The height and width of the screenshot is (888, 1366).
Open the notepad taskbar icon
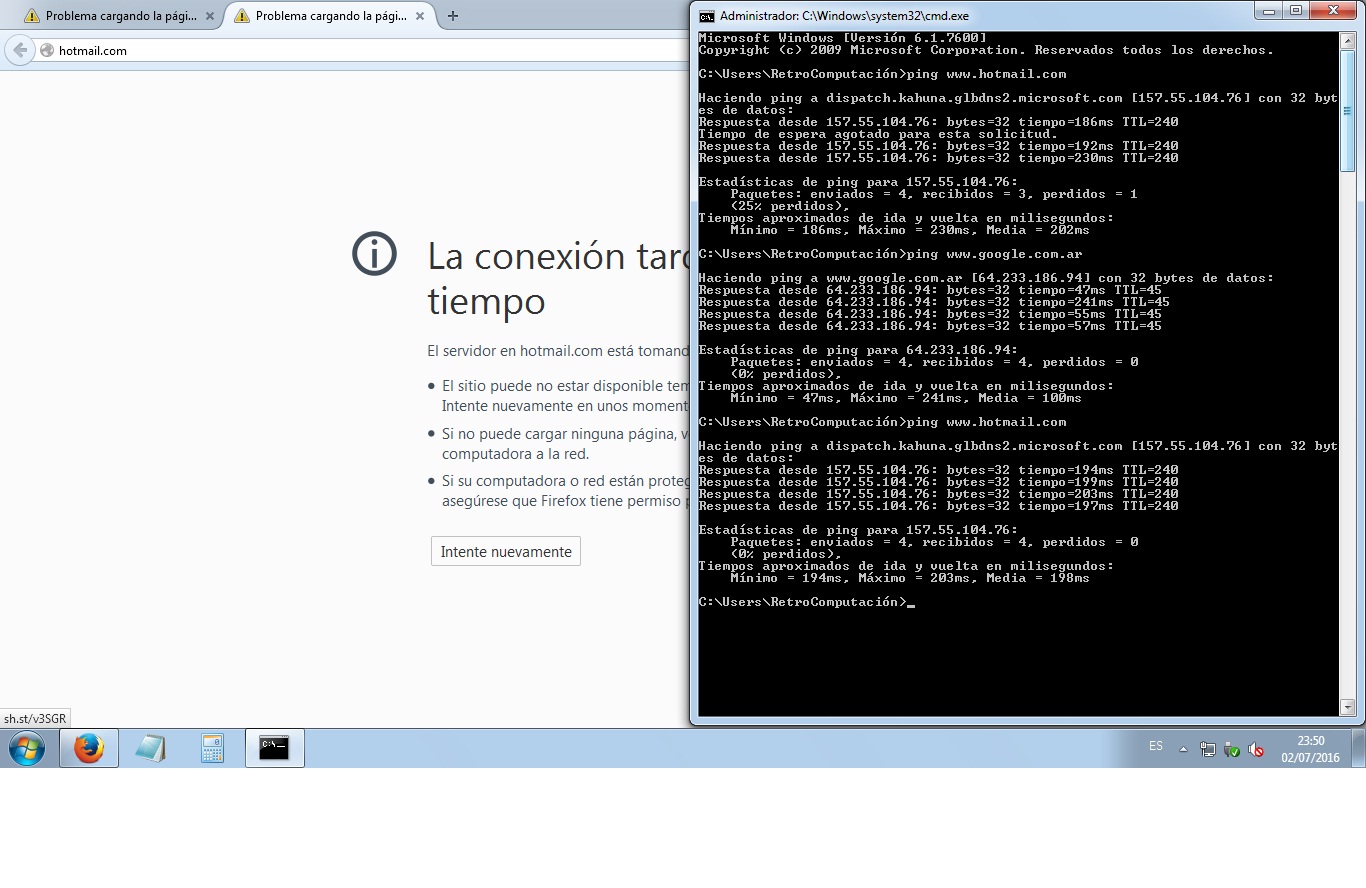[x=151, y=748]
